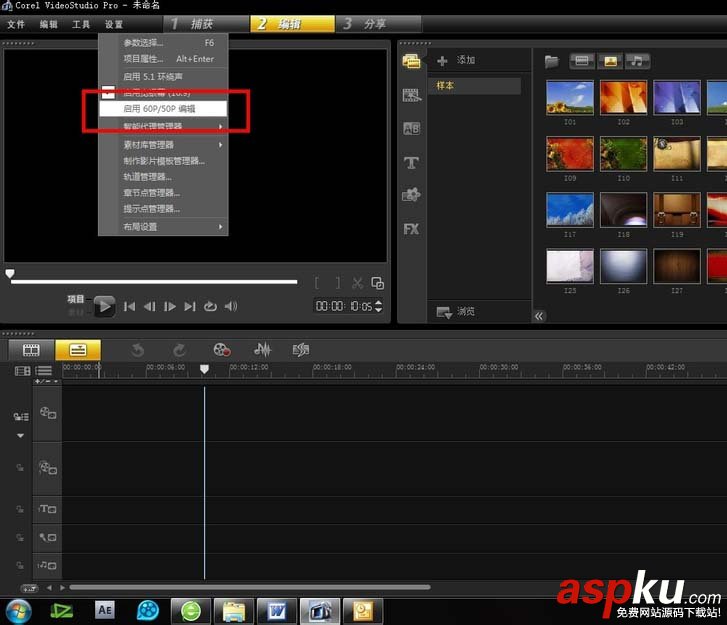Switch to Storyboard view

[31, 350]
